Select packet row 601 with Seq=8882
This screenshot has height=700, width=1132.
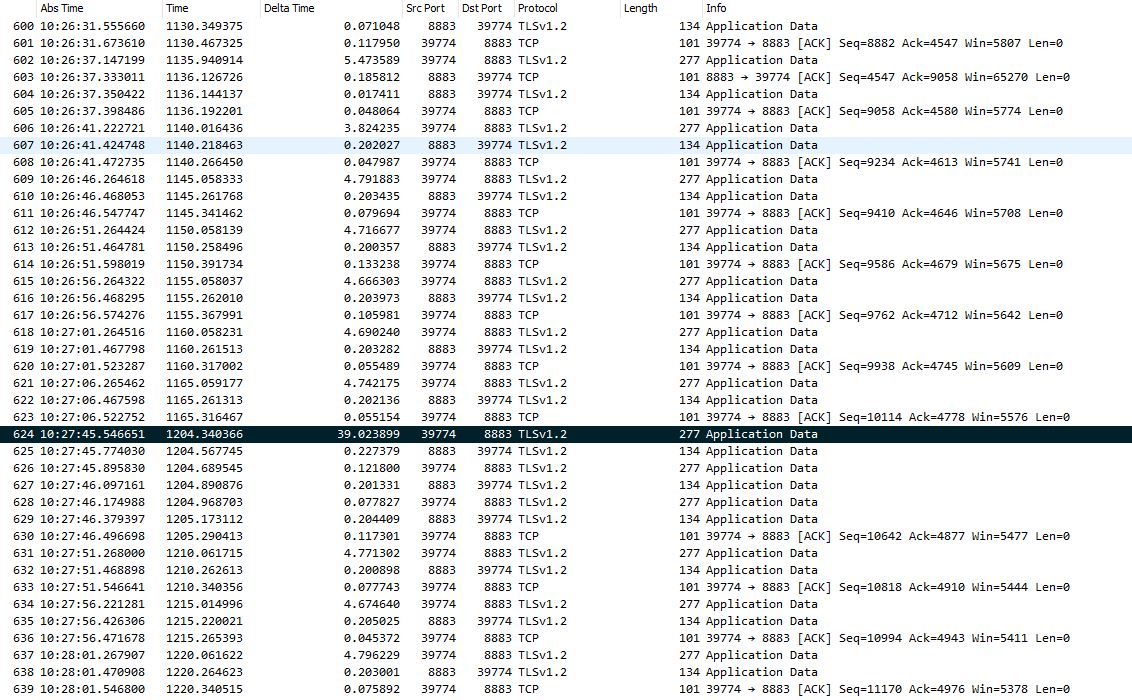point(566,43)
